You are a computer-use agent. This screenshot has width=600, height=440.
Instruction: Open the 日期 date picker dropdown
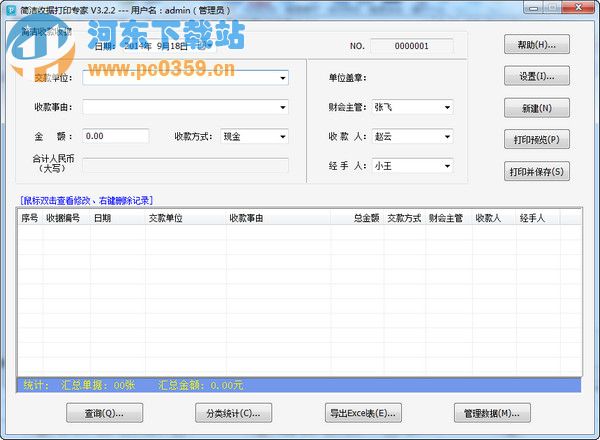[209, 46]
